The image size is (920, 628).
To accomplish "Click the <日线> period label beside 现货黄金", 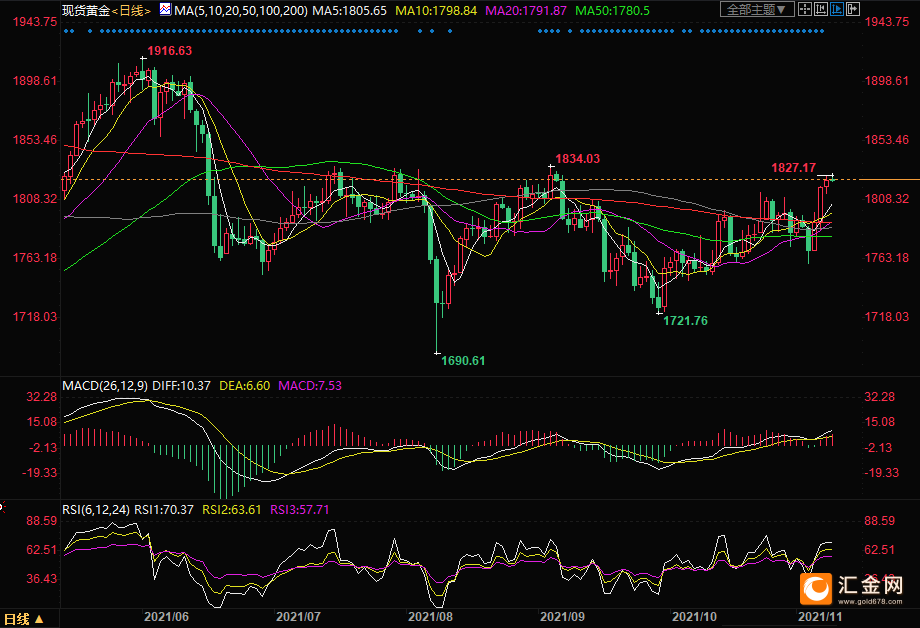I will [130, 11].
